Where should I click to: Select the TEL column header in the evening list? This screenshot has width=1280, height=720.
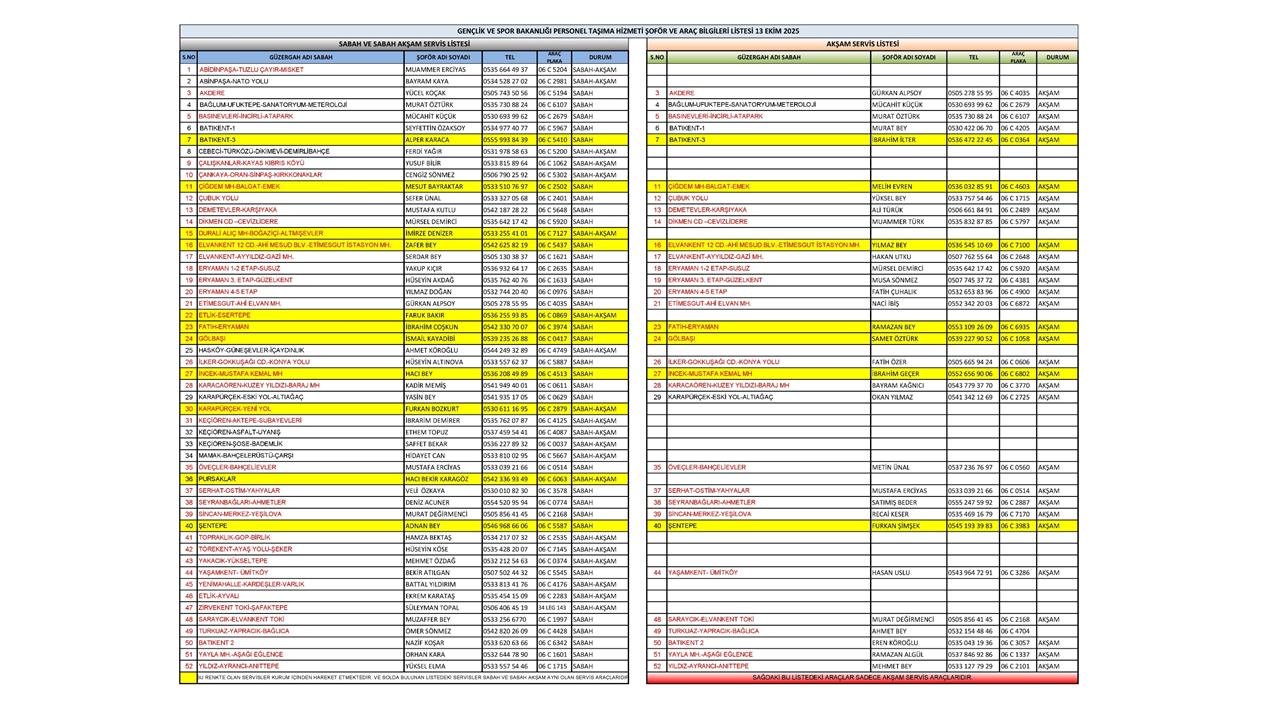tap(972, 58)
